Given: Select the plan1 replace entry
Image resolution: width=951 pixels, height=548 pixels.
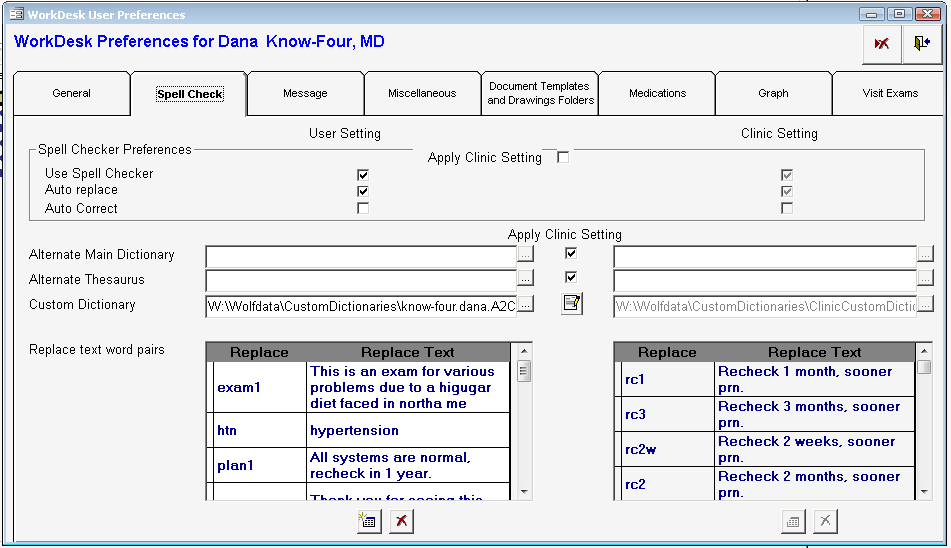Looking at the screenshot, I should pyautogui.click(x=260, y=466).
